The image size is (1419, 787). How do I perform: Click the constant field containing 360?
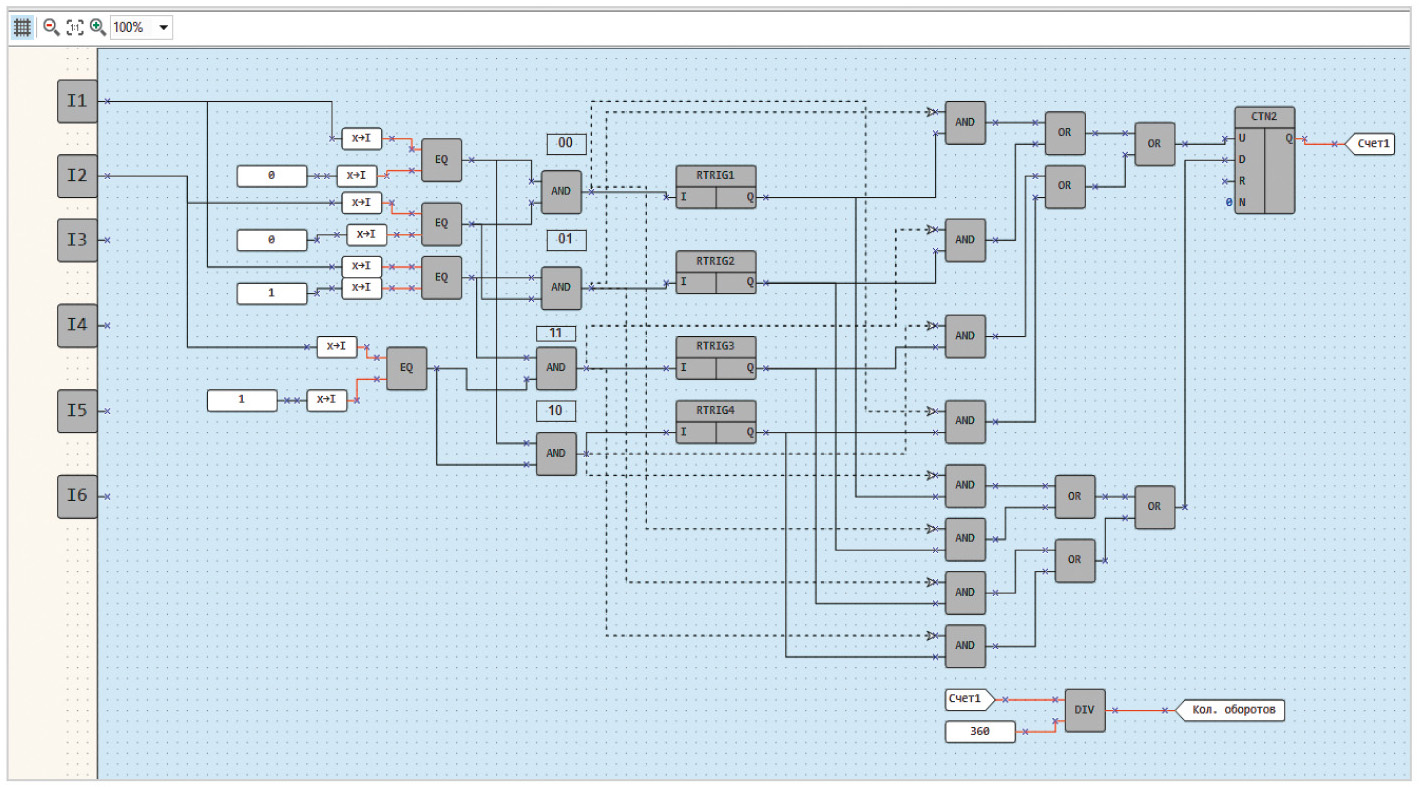coord(980,732)
